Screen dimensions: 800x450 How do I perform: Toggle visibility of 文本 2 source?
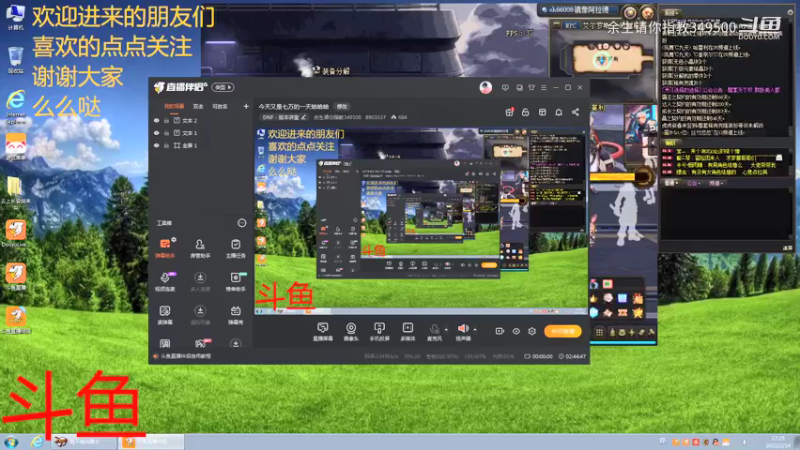(x=156, y=120)
